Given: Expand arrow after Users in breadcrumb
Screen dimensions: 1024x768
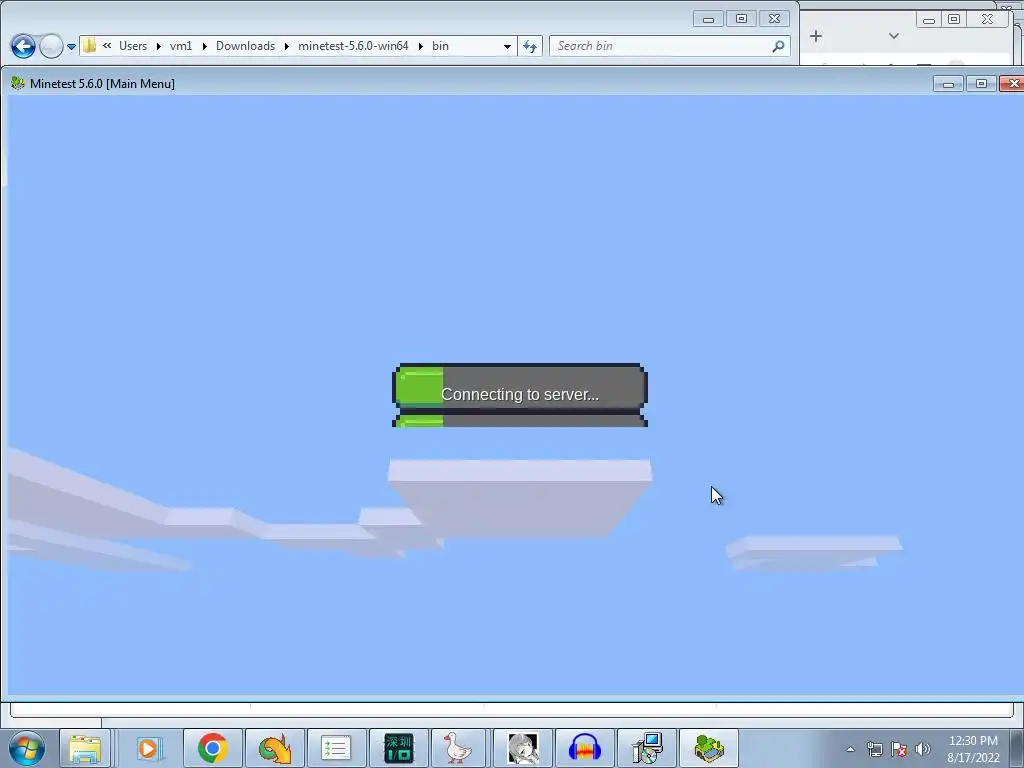Looking at the screenshot, I should pos(159,46).
